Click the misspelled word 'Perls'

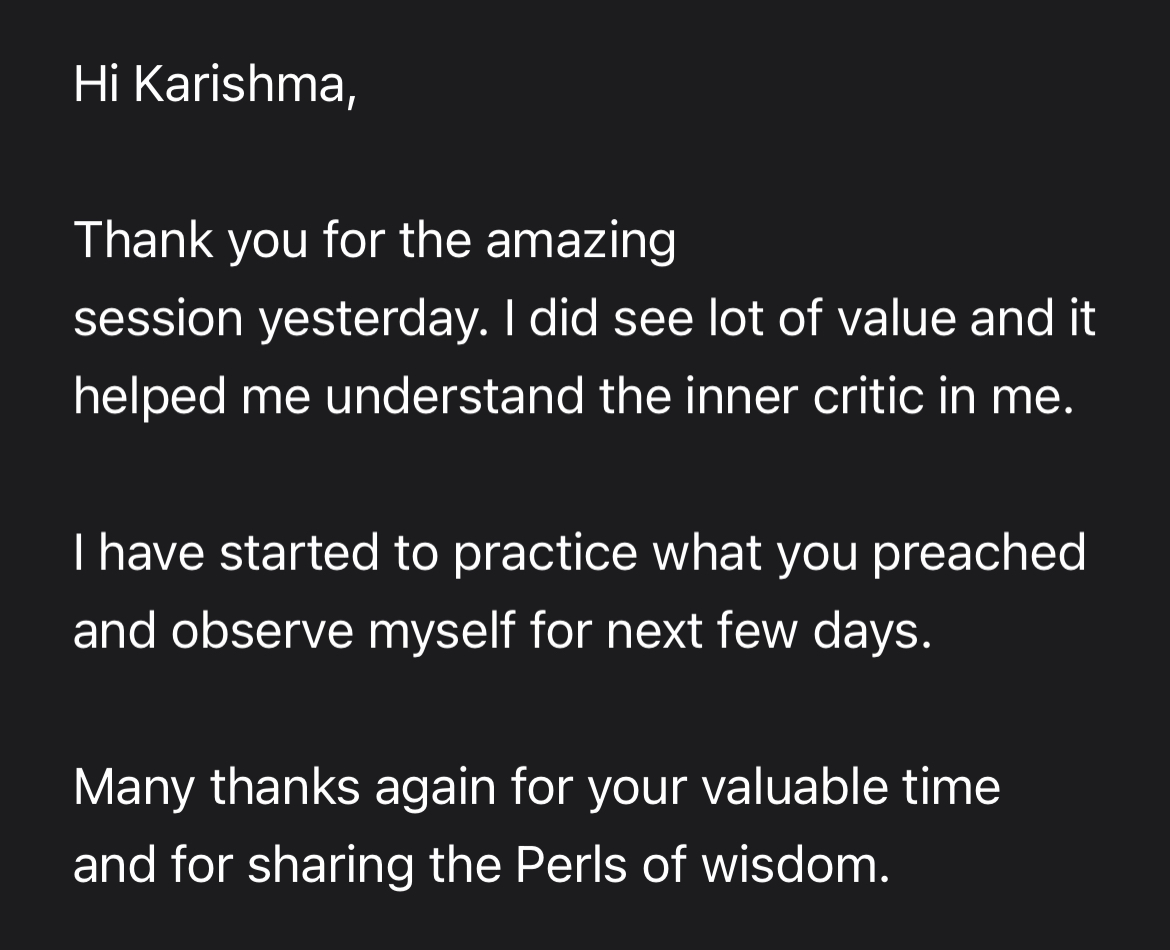tap(571, 864)
